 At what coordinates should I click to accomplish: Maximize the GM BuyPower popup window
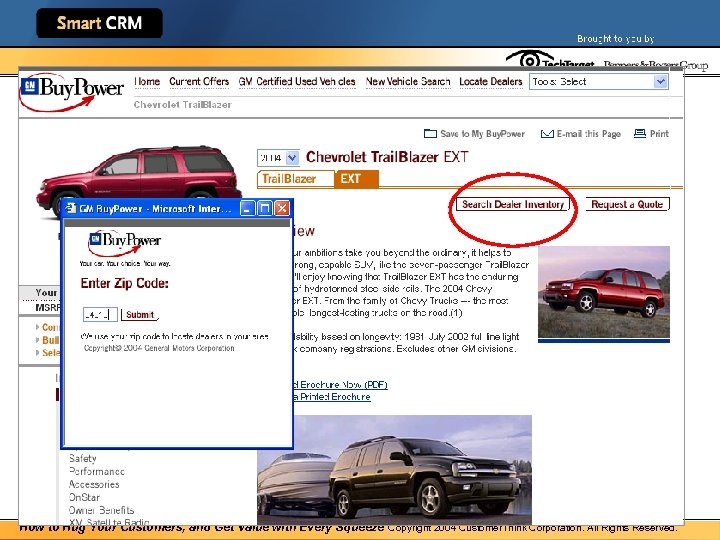click(x=264, y=208)
